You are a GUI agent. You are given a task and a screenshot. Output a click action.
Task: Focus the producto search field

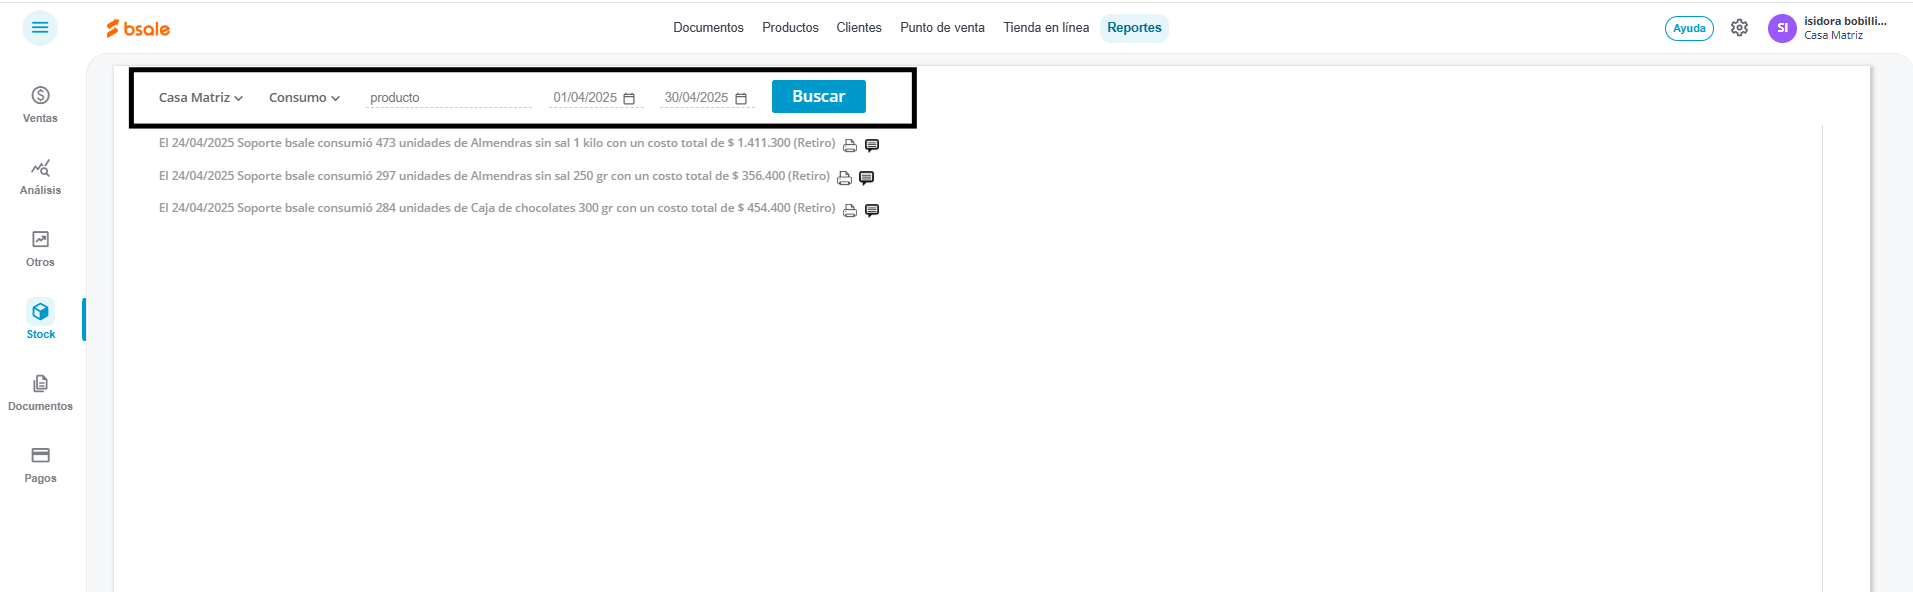click(x=449, y=98)
